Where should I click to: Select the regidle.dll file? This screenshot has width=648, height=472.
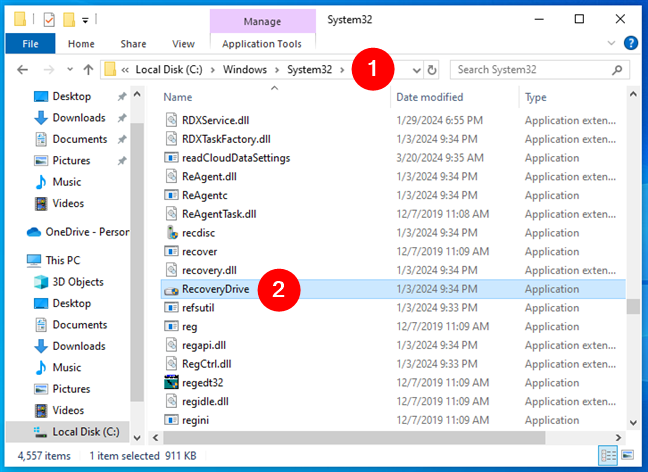tap(205, 401)
